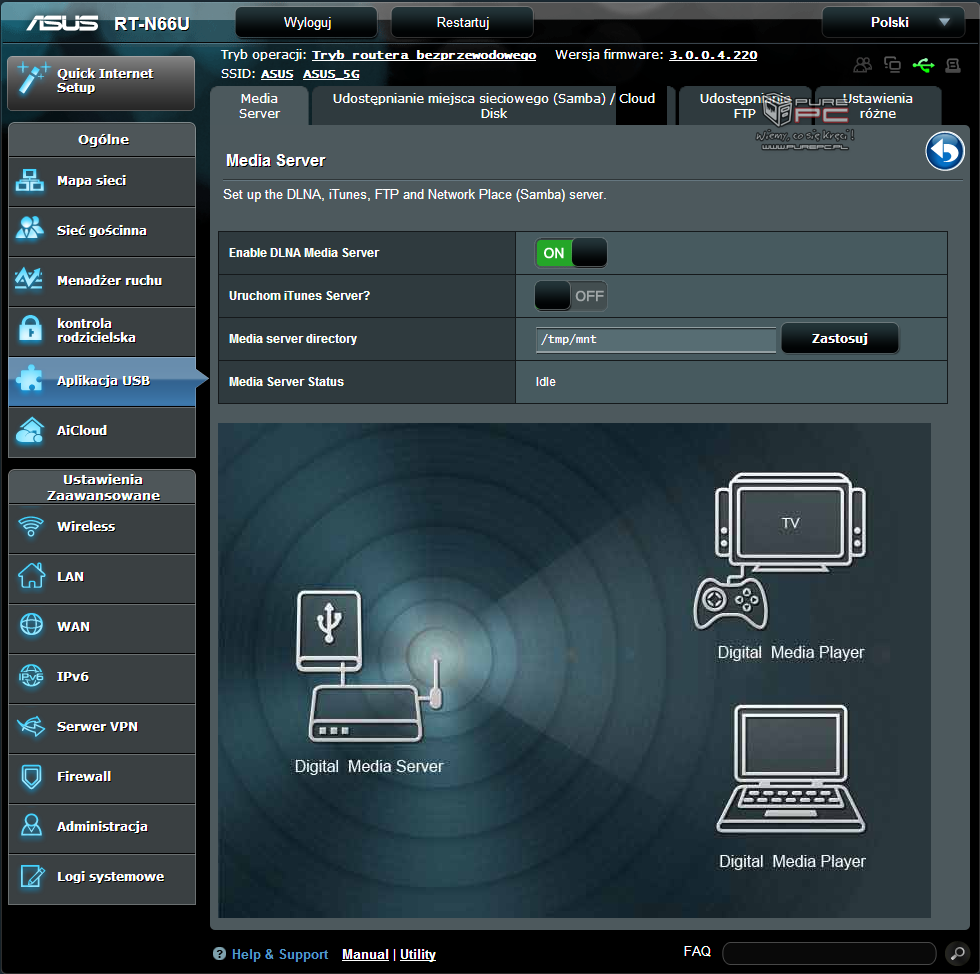Image resolution: width=980 pixels, height=974 pixels.
Task: Click the Zastosuj button
Action: point(839,338)
